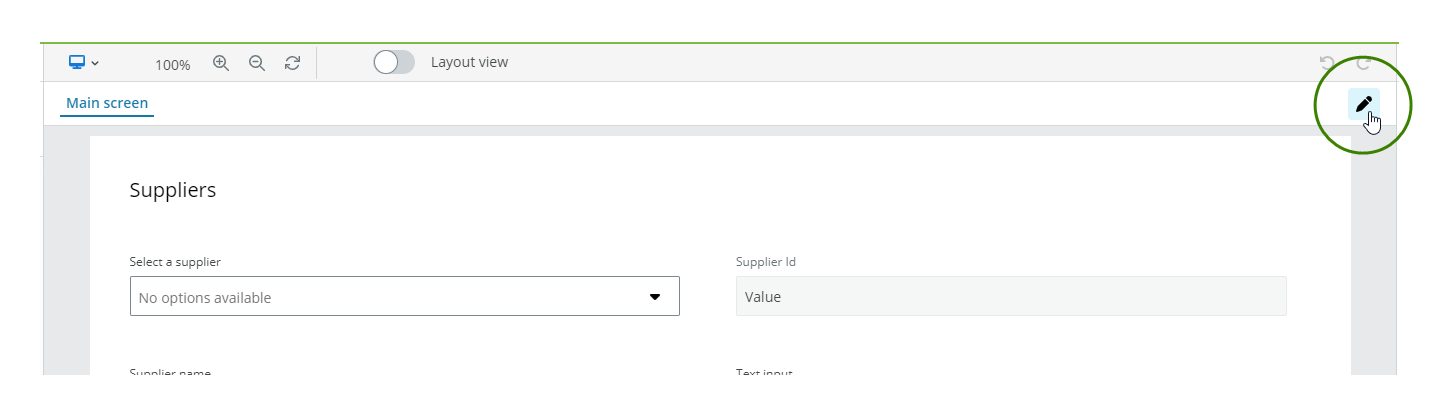This screenshot has width=1439, height=415.
Task: Click the Supplier Id label
Action: click(x=766, y=262)
